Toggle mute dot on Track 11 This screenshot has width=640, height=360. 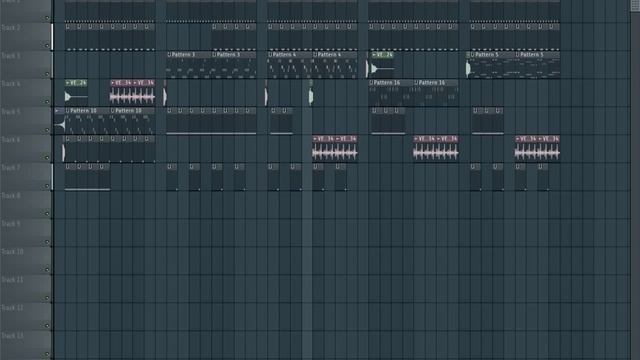[47, 298]
